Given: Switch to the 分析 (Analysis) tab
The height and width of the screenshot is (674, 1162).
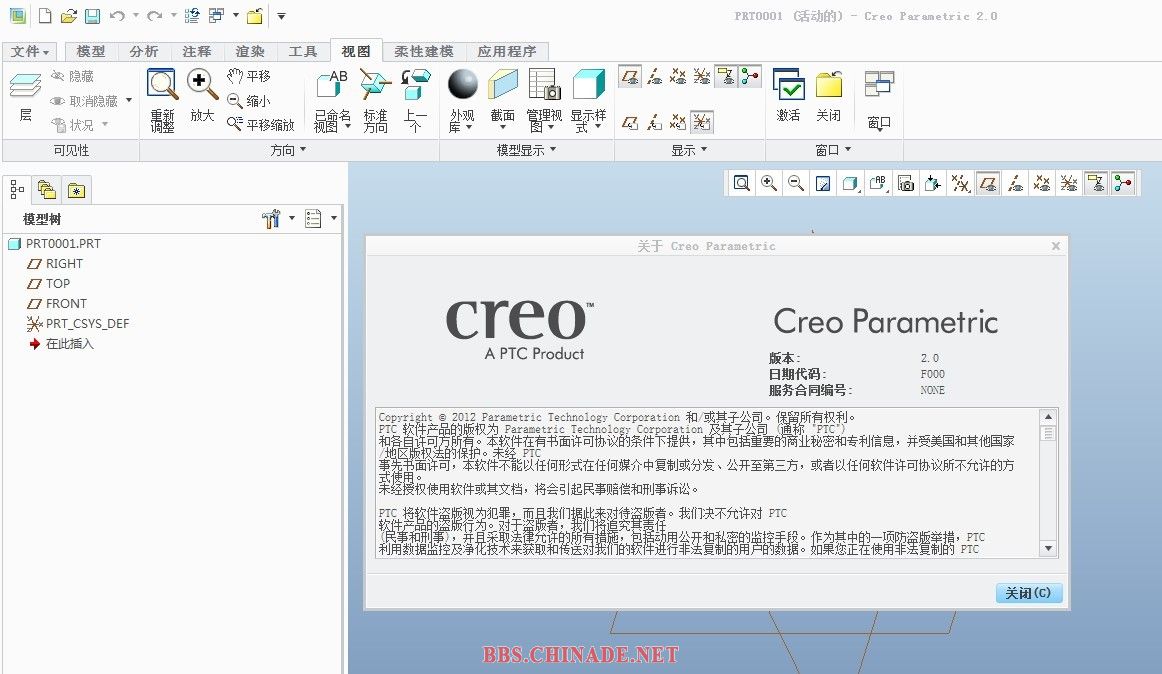Looking at the screenshot, I should [x=144, y=51].
